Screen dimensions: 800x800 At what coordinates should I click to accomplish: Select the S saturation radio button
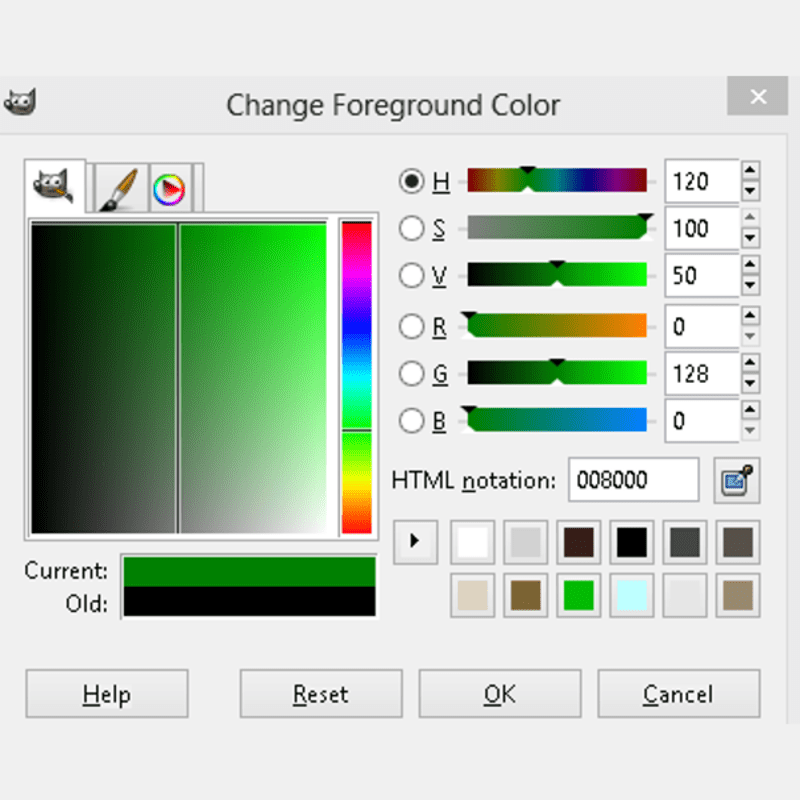(411, 229)
